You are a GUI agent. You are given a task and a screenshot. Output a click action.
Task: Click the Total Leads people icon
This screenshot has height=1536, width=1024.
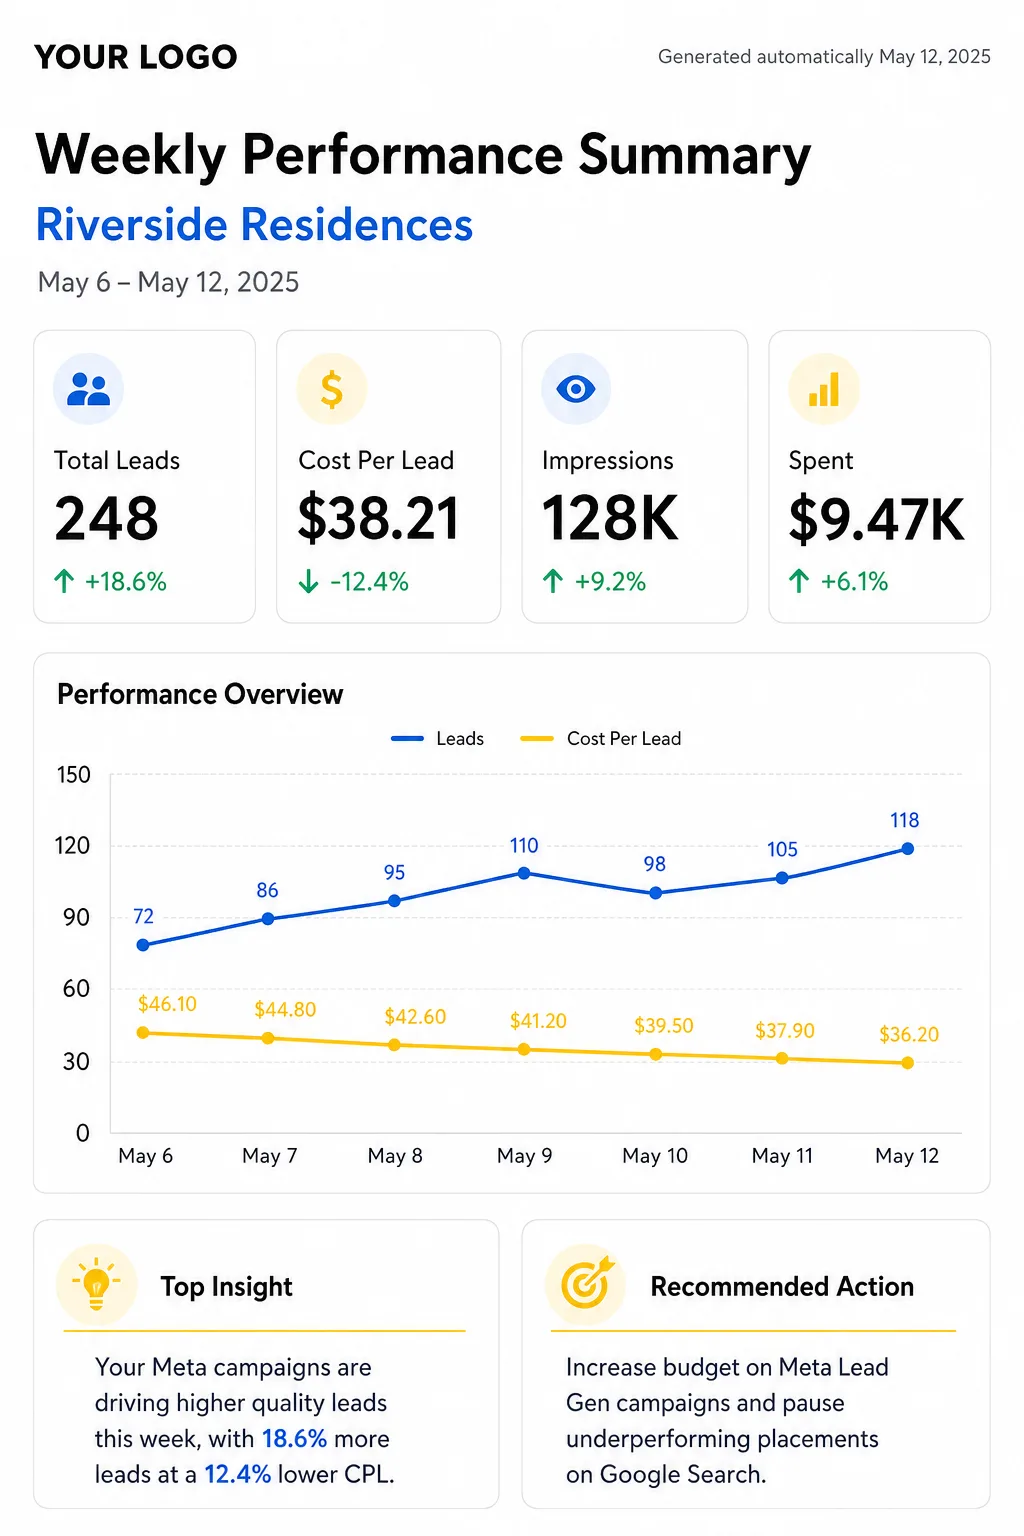tap(88, 389)
